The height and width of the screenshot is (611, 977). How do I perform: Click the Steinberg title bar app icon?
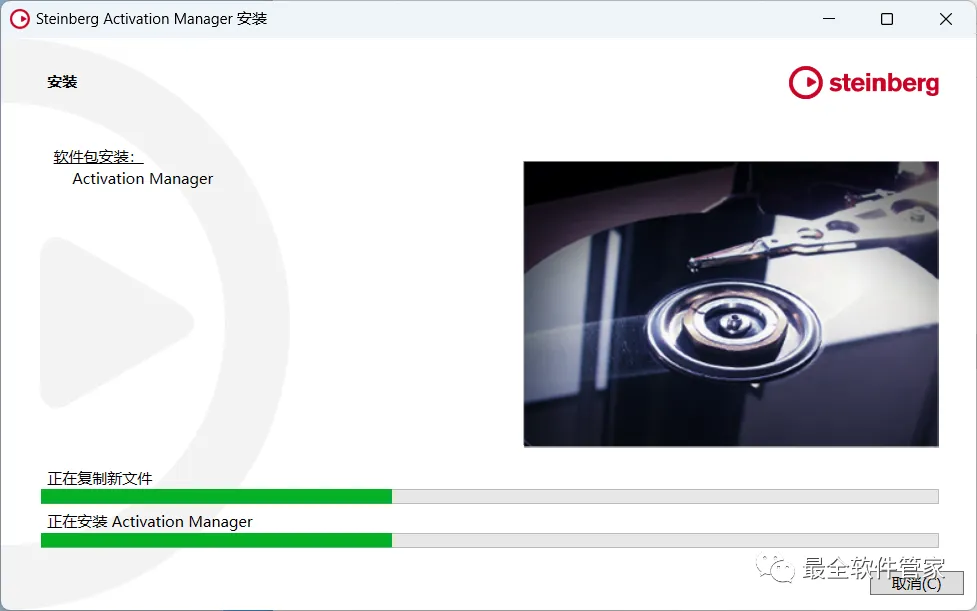[20, 19]
